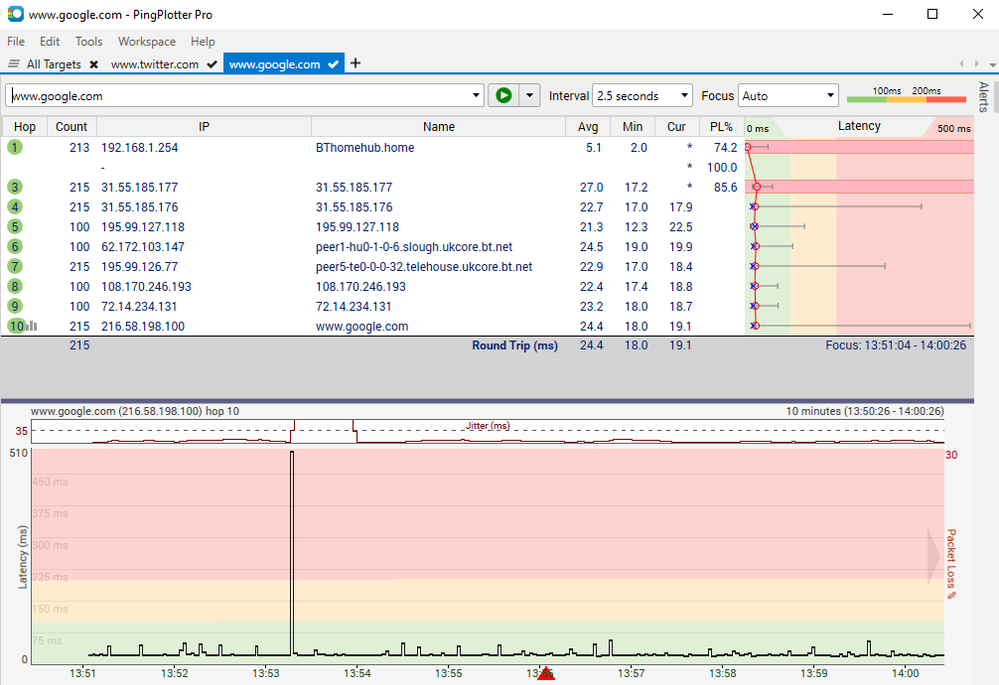Click the PL% column header
This screenshot has height=685, width=999.
[x=722, y=127]
